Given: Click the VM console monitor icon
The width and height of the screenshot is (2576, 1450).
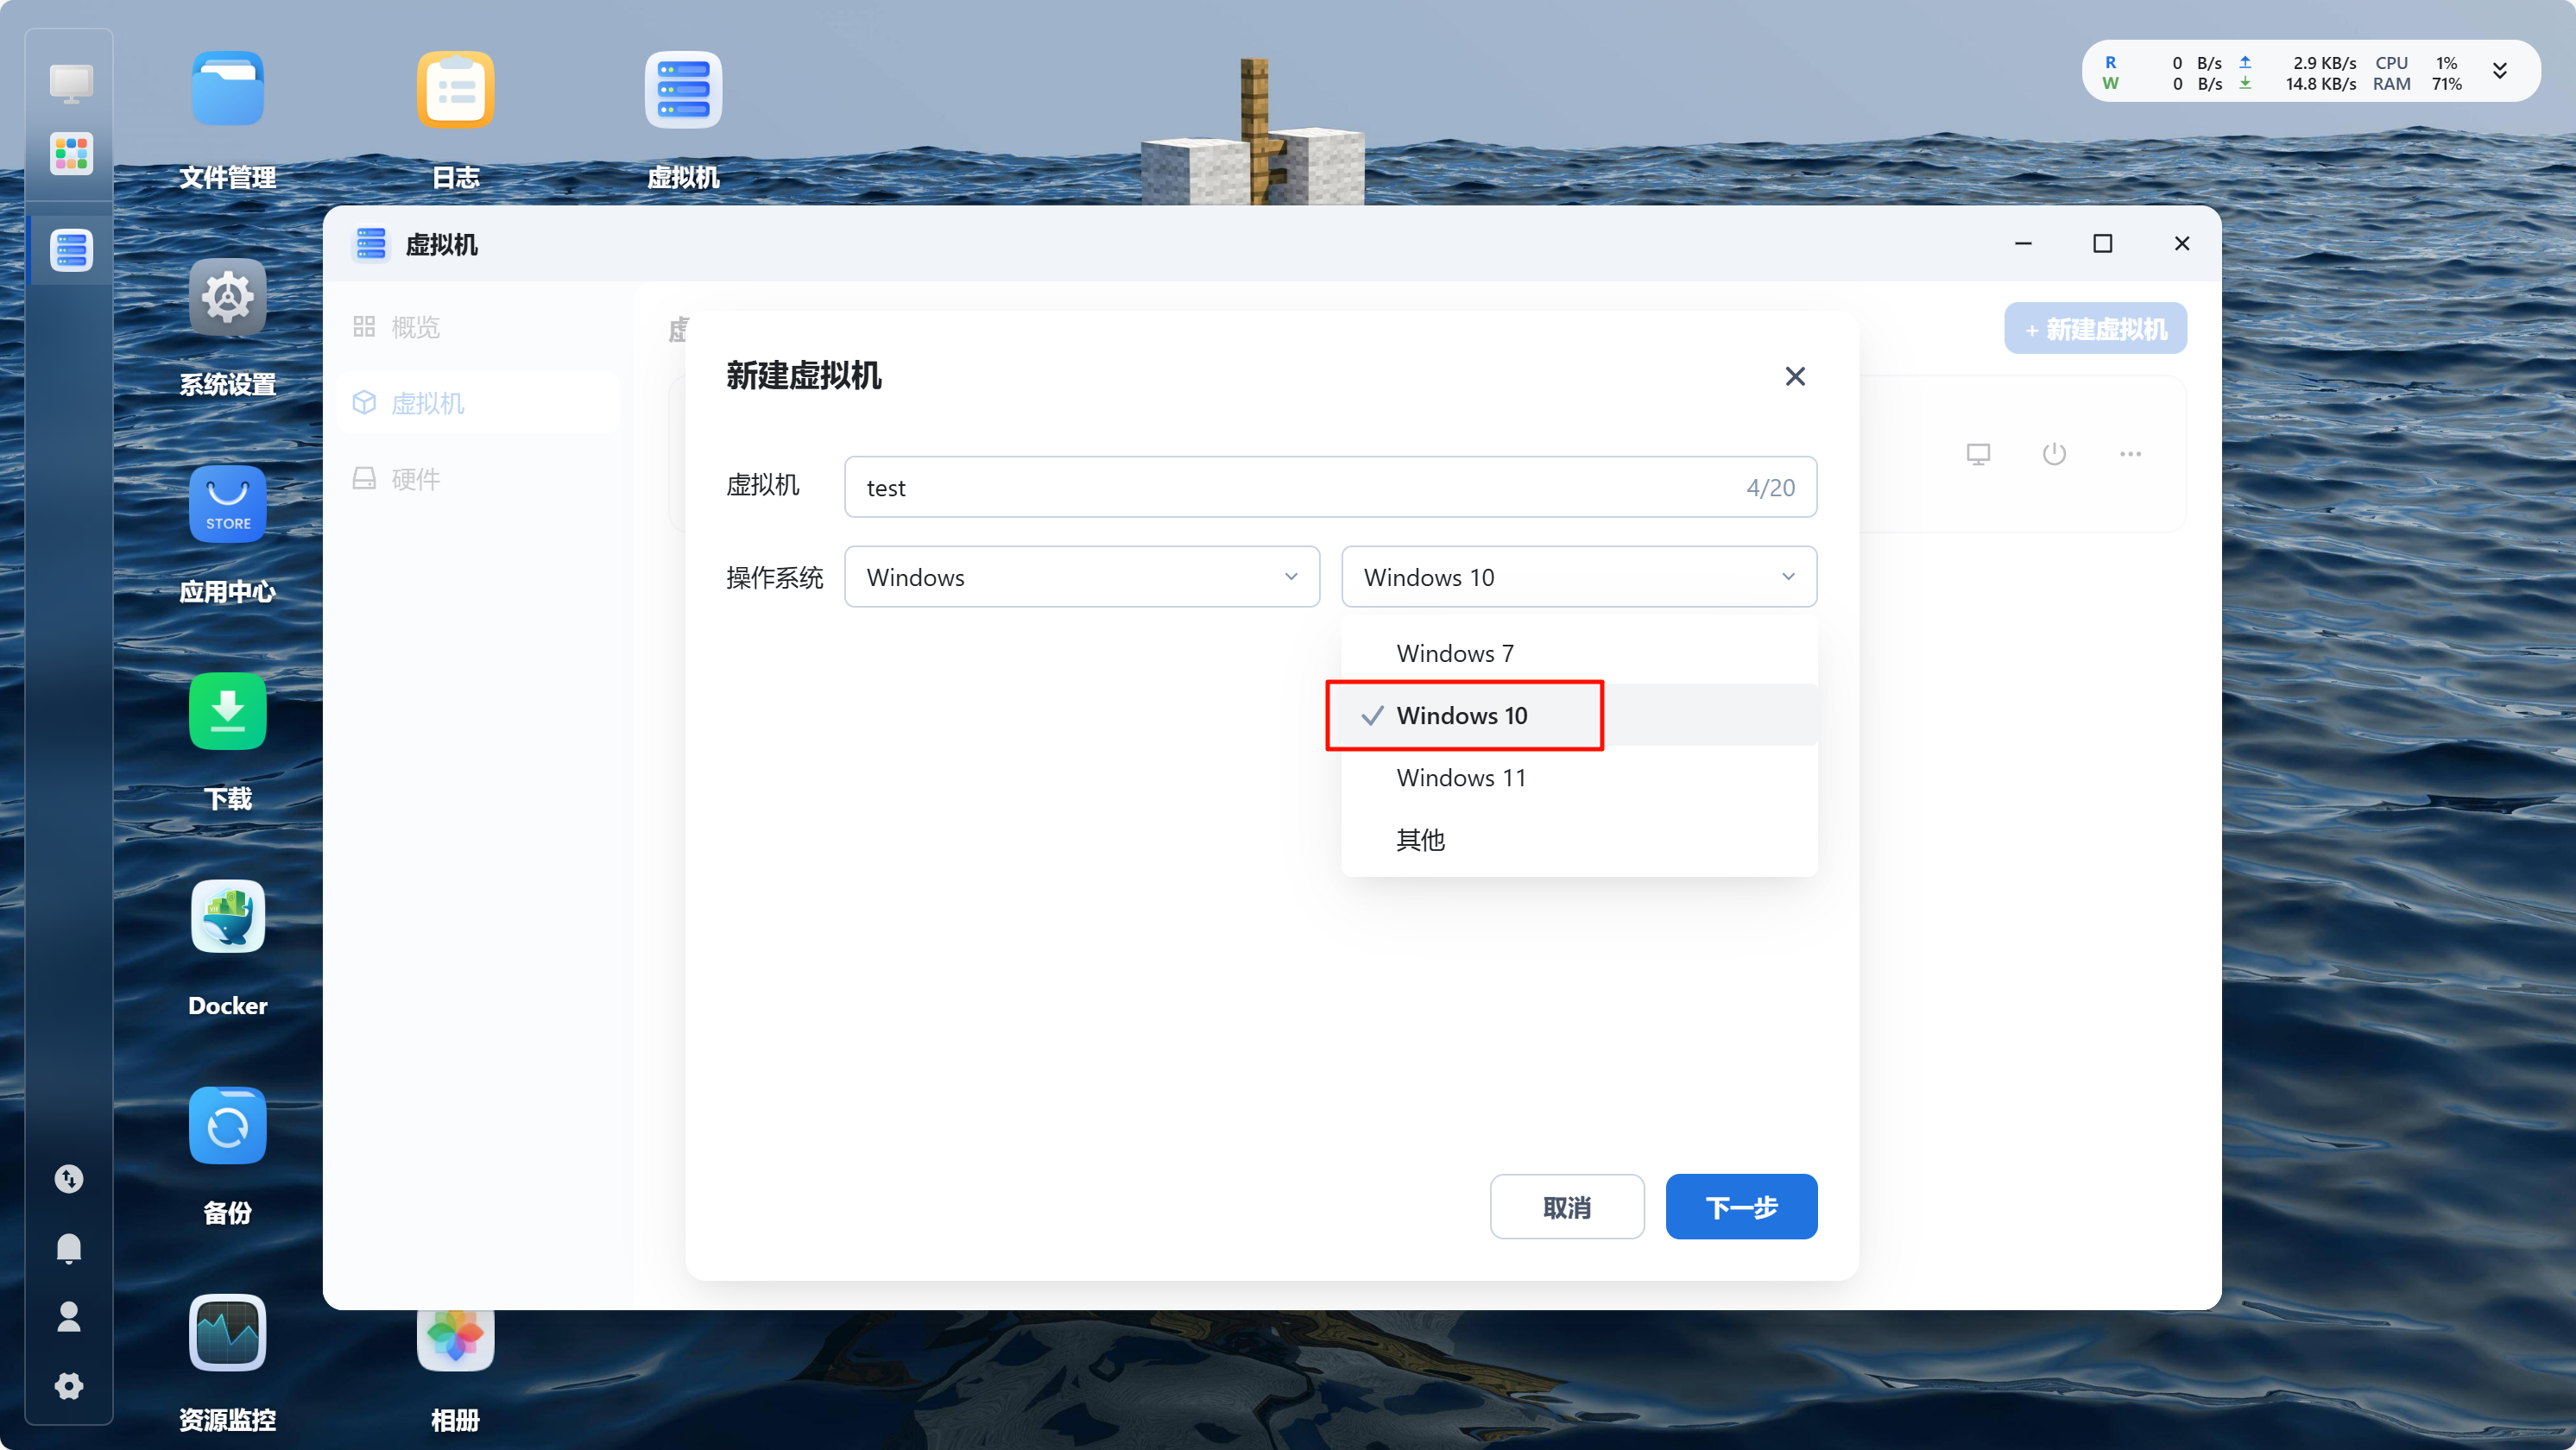Looking at the screenshot, I should 1978,454.
